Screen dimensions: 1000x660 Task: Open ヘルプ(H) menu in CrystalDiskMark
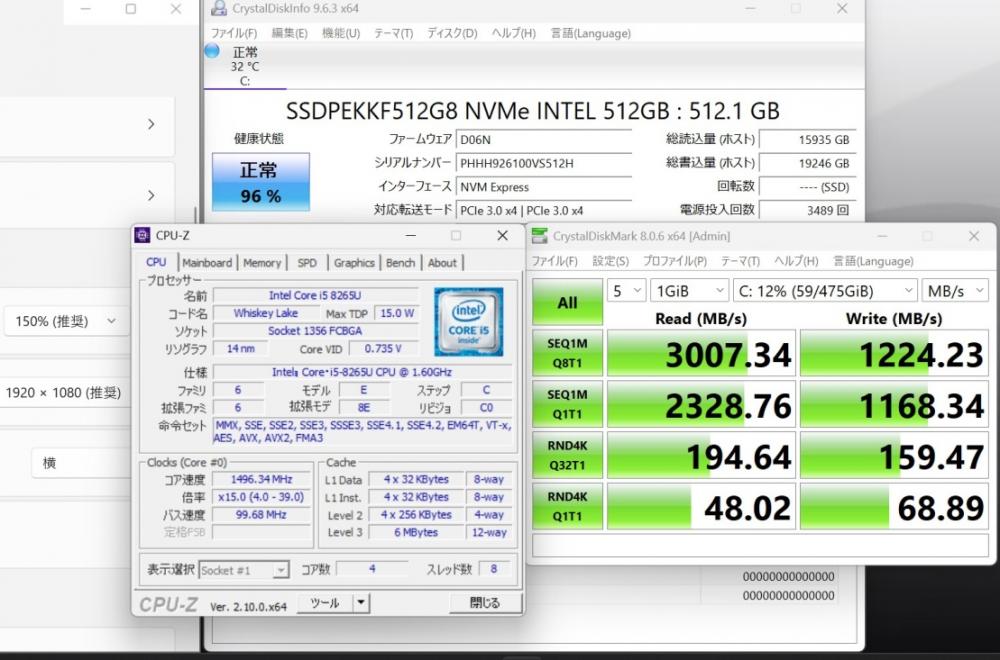click(x=796, y=261)
